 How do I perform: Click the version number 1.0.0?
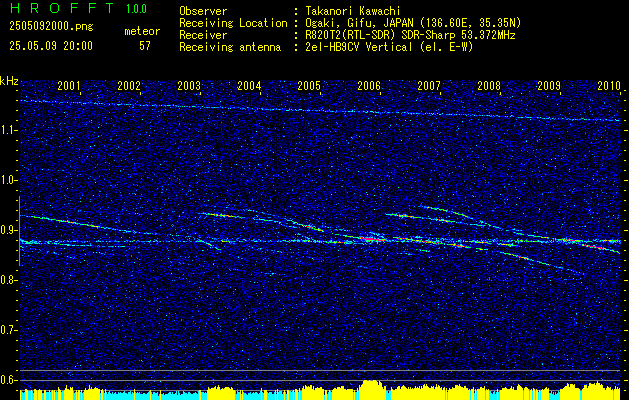click(x=136, y=9)
